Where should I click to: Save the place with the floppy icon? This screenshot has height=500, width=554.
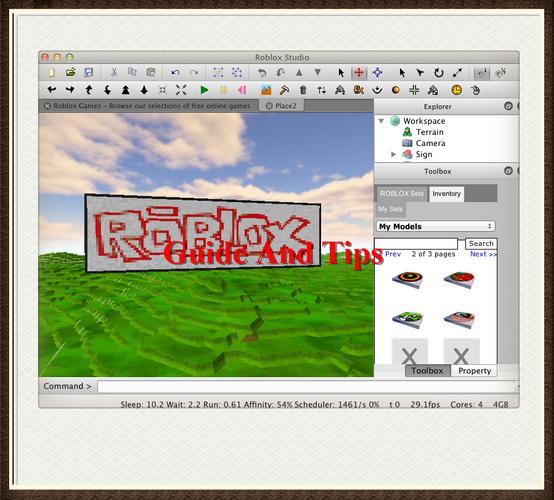tap(89, 72)
